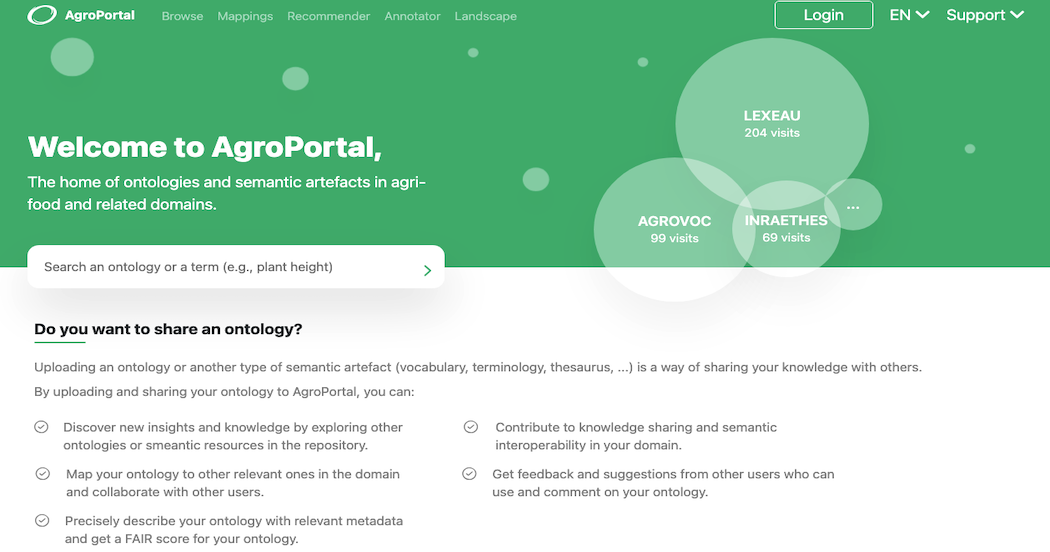The image size is (1050, 552).
Task: Click the checkmark icon beside "Discover new insights"
Action: tap(42, 427)
